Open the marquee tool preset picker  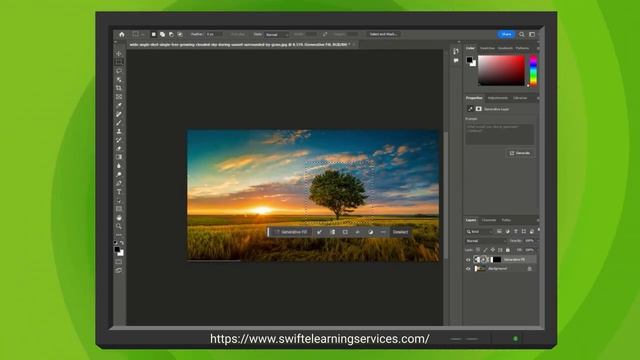(x=138, y=34)
